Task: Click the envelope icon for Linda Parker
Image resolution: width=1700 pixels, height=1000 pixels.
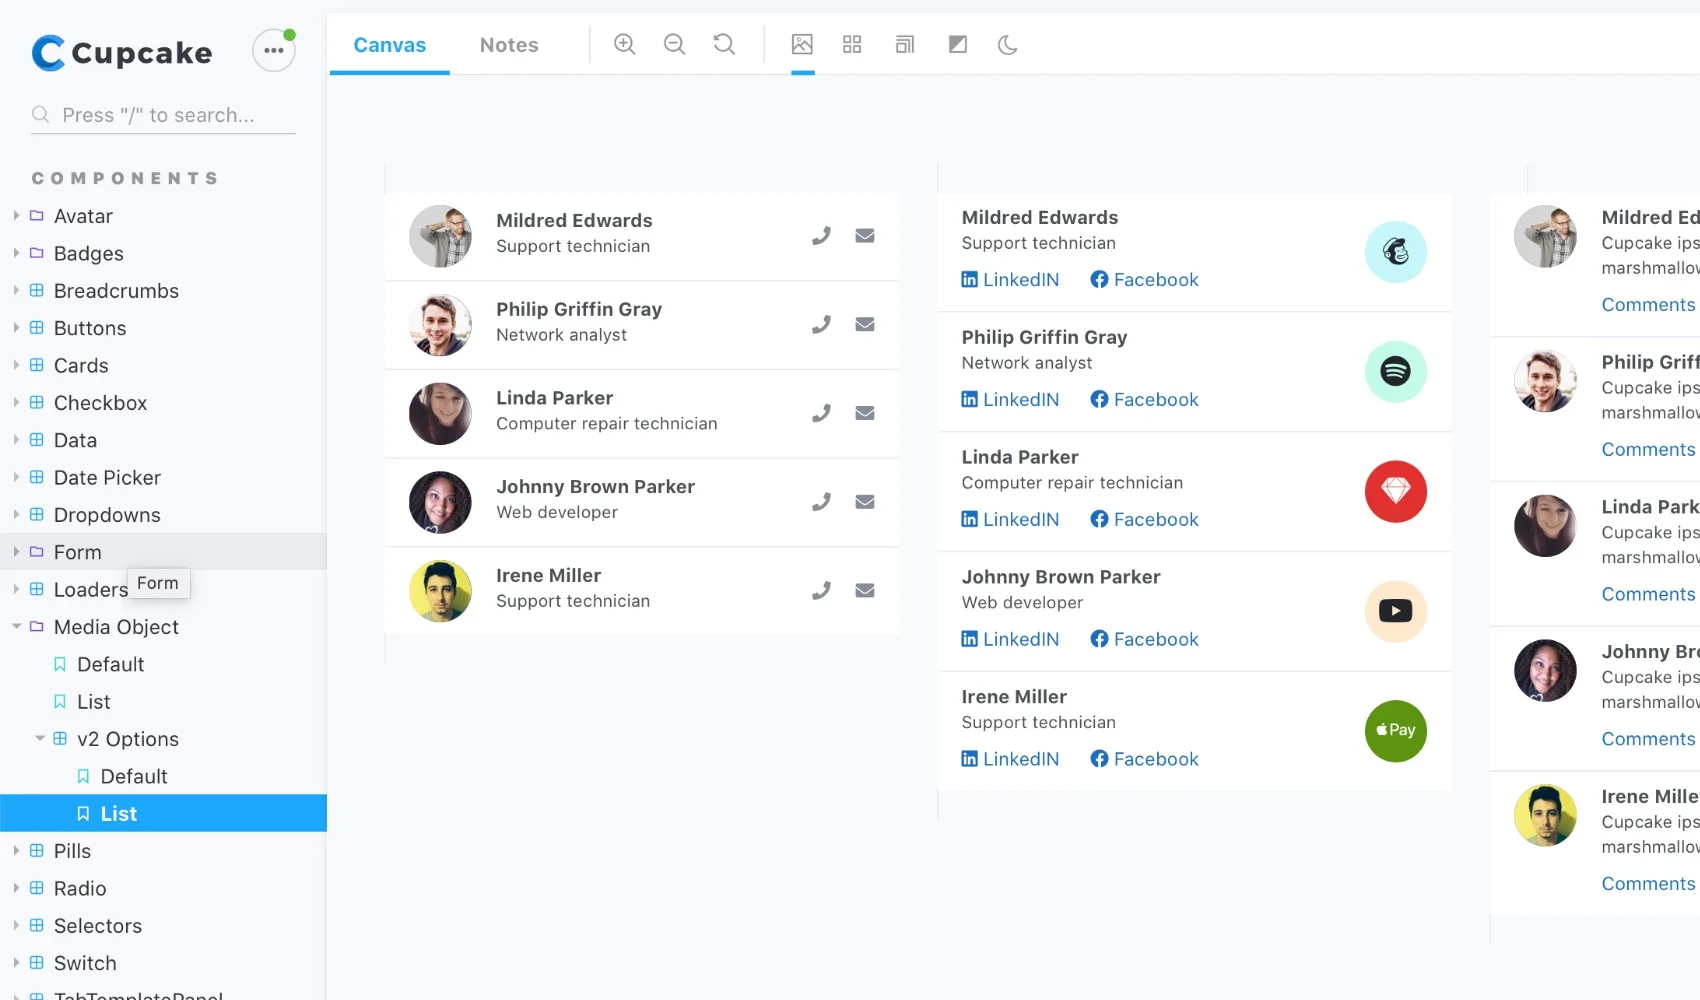Action: click(x=865, y=413)
